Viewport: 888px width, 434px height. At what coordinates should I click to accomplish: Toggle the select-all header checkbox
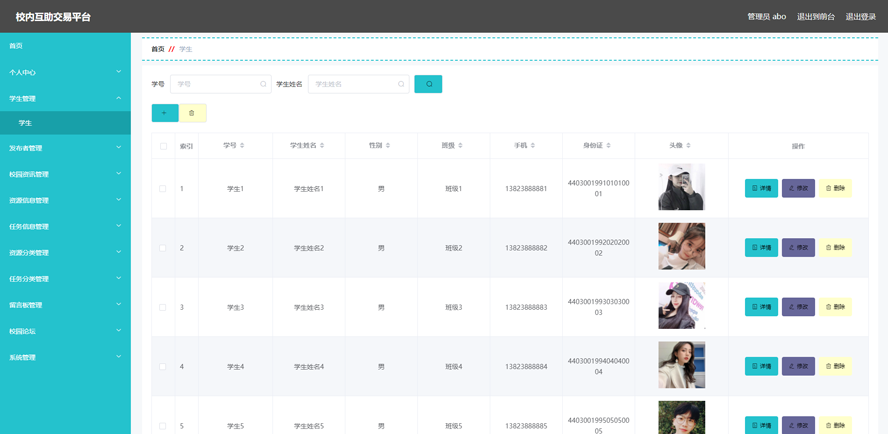[163, 146]
